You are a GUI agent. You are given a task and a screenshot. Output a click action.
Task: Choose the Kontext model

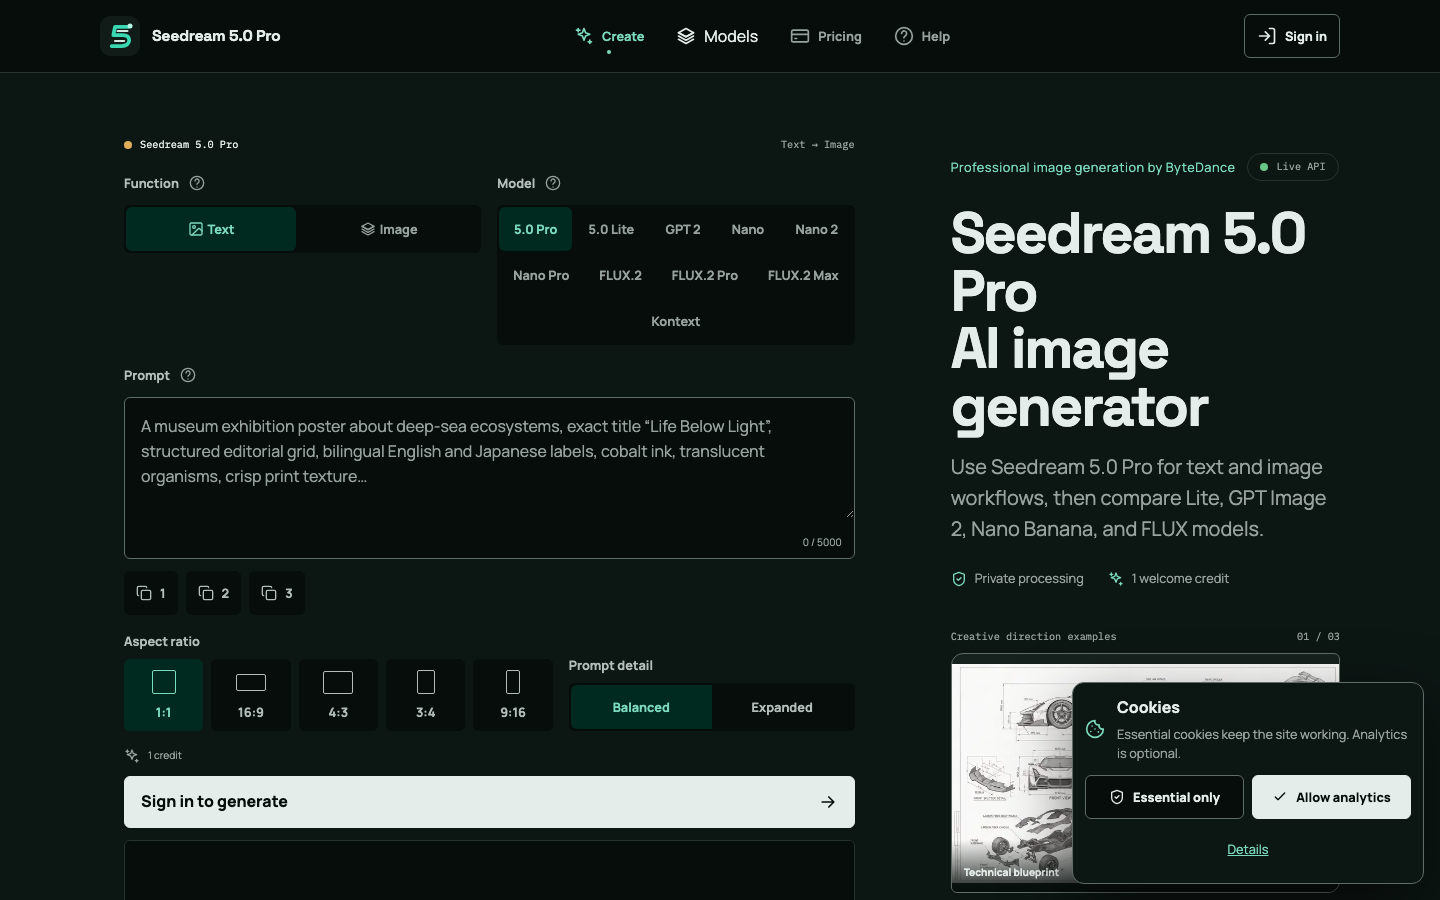[676, 321]
